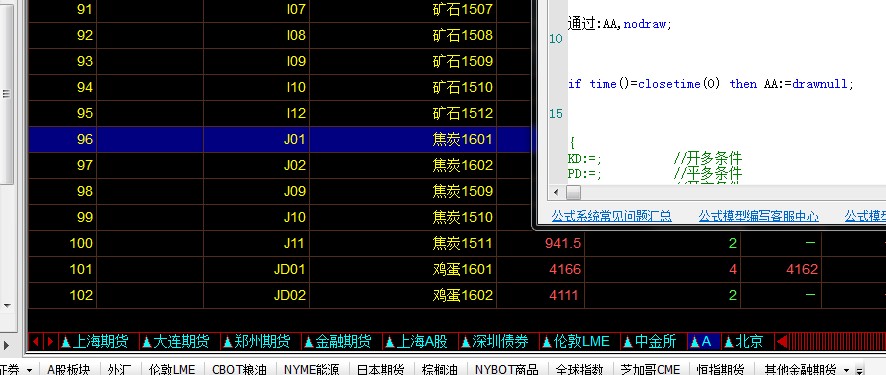Click the 通过:AA,nodraw; code line
This screenshot has height=375, width=886.
(620, 24)
